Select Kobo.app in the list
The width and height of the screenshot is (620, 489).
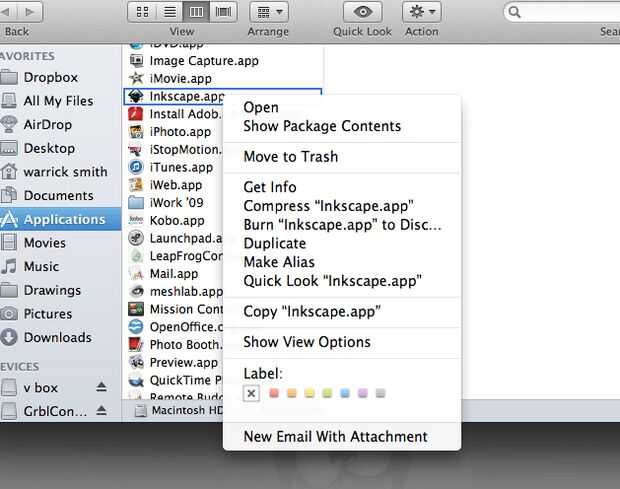point(177,220)
